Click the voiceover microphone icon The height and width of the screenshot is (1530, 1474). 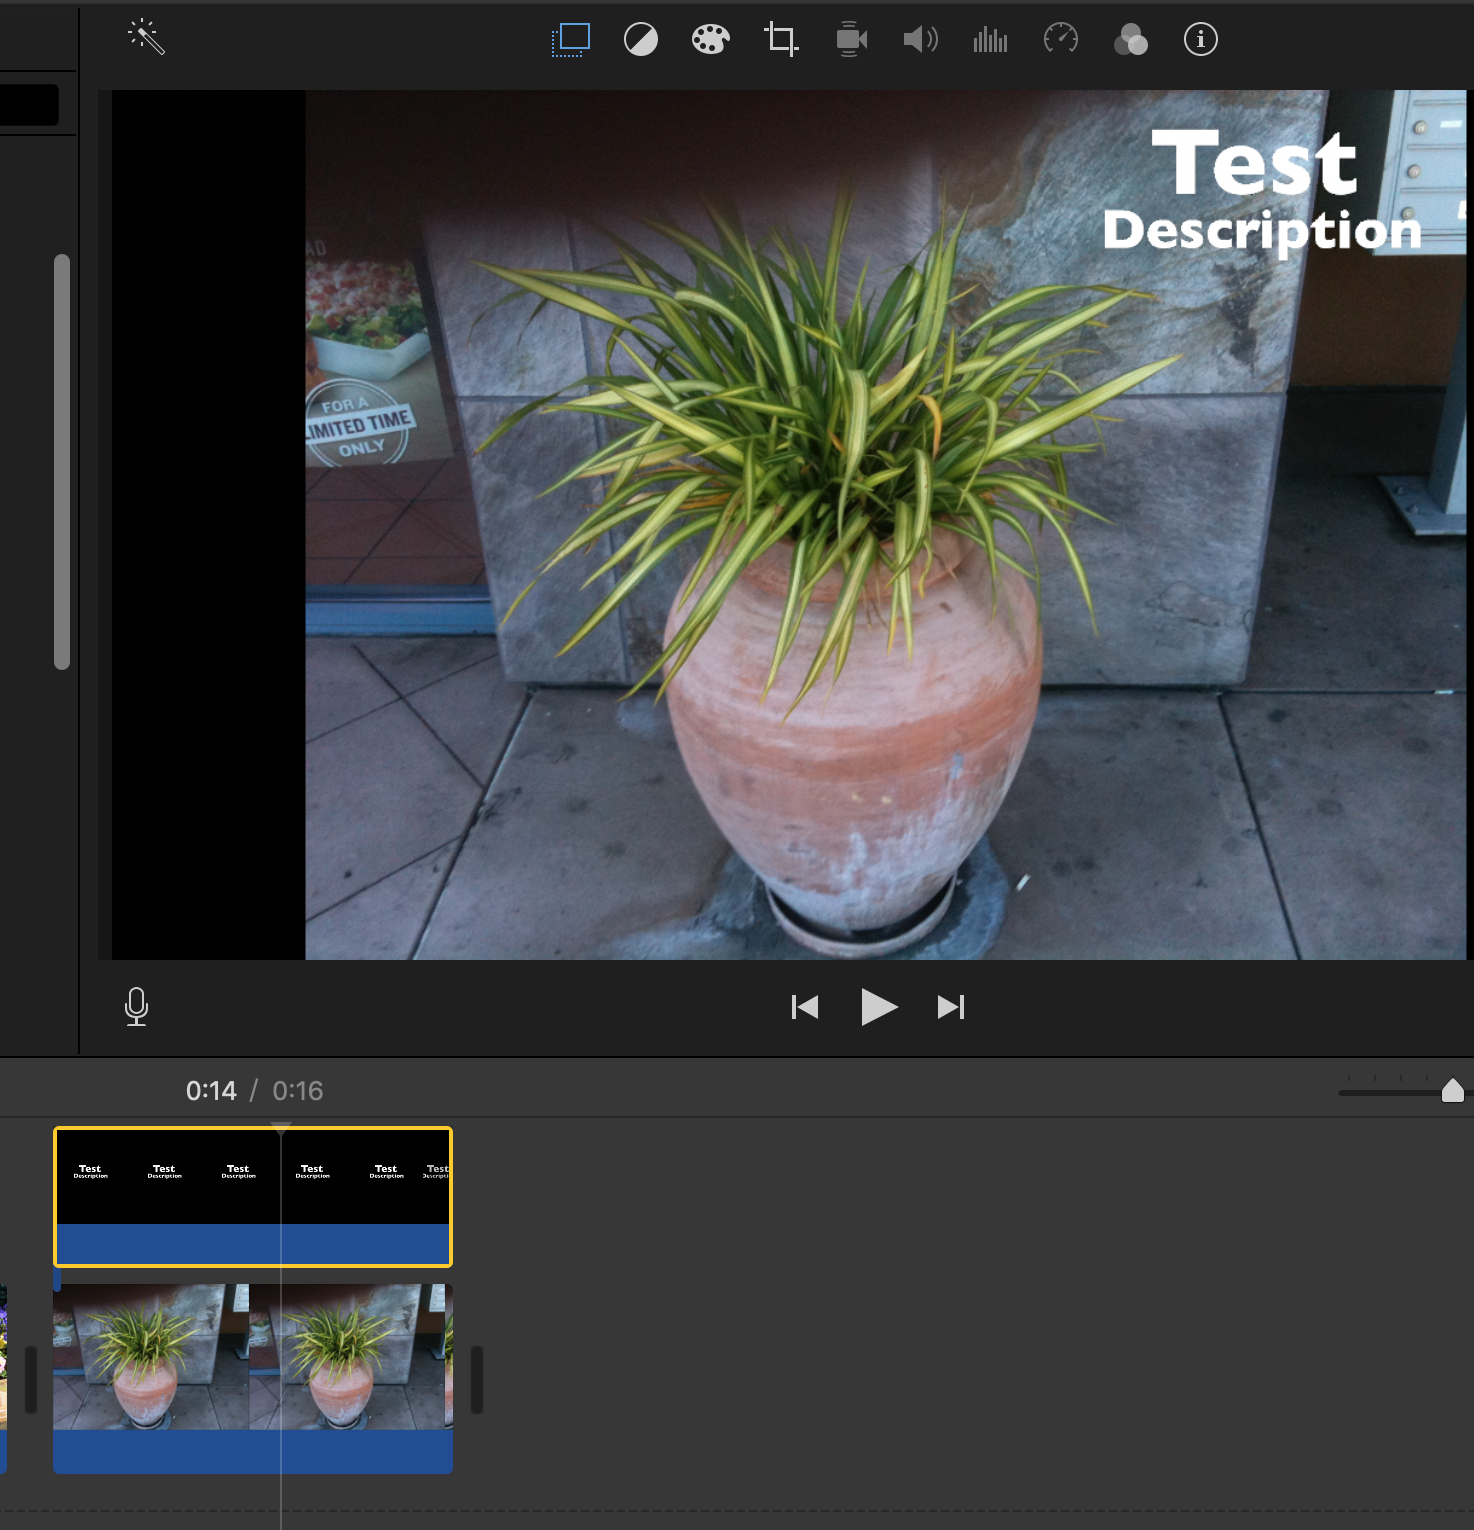137,1007
